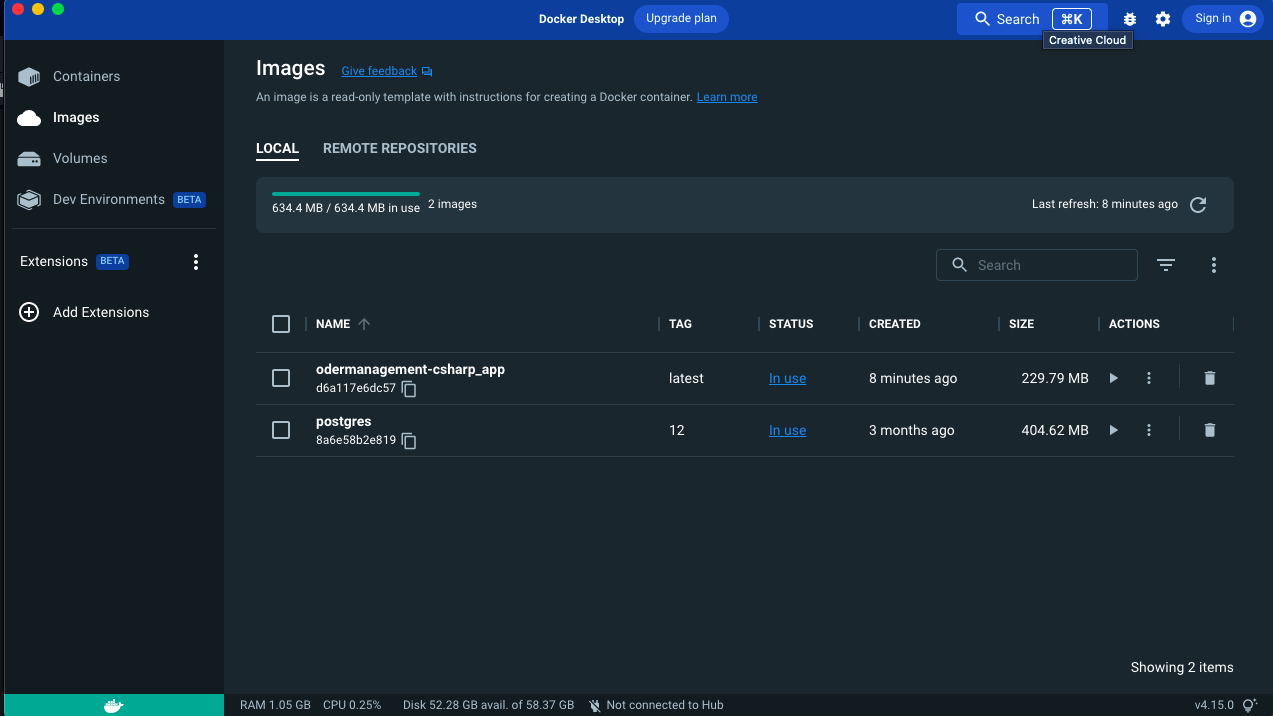This screenshot has width=1273, height=716.
Task: Run the odermanagement-csharp_app image
Action: pos(1114,378)
